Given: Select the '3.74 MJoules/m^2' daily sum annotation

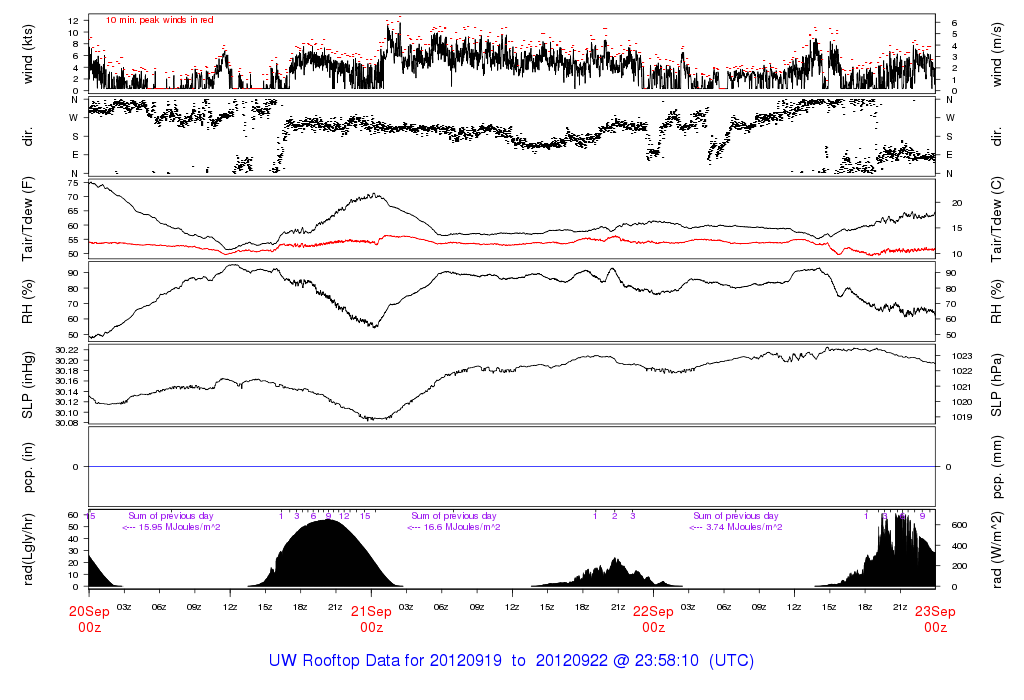Looking at the screenshot, I should point(737,527).
